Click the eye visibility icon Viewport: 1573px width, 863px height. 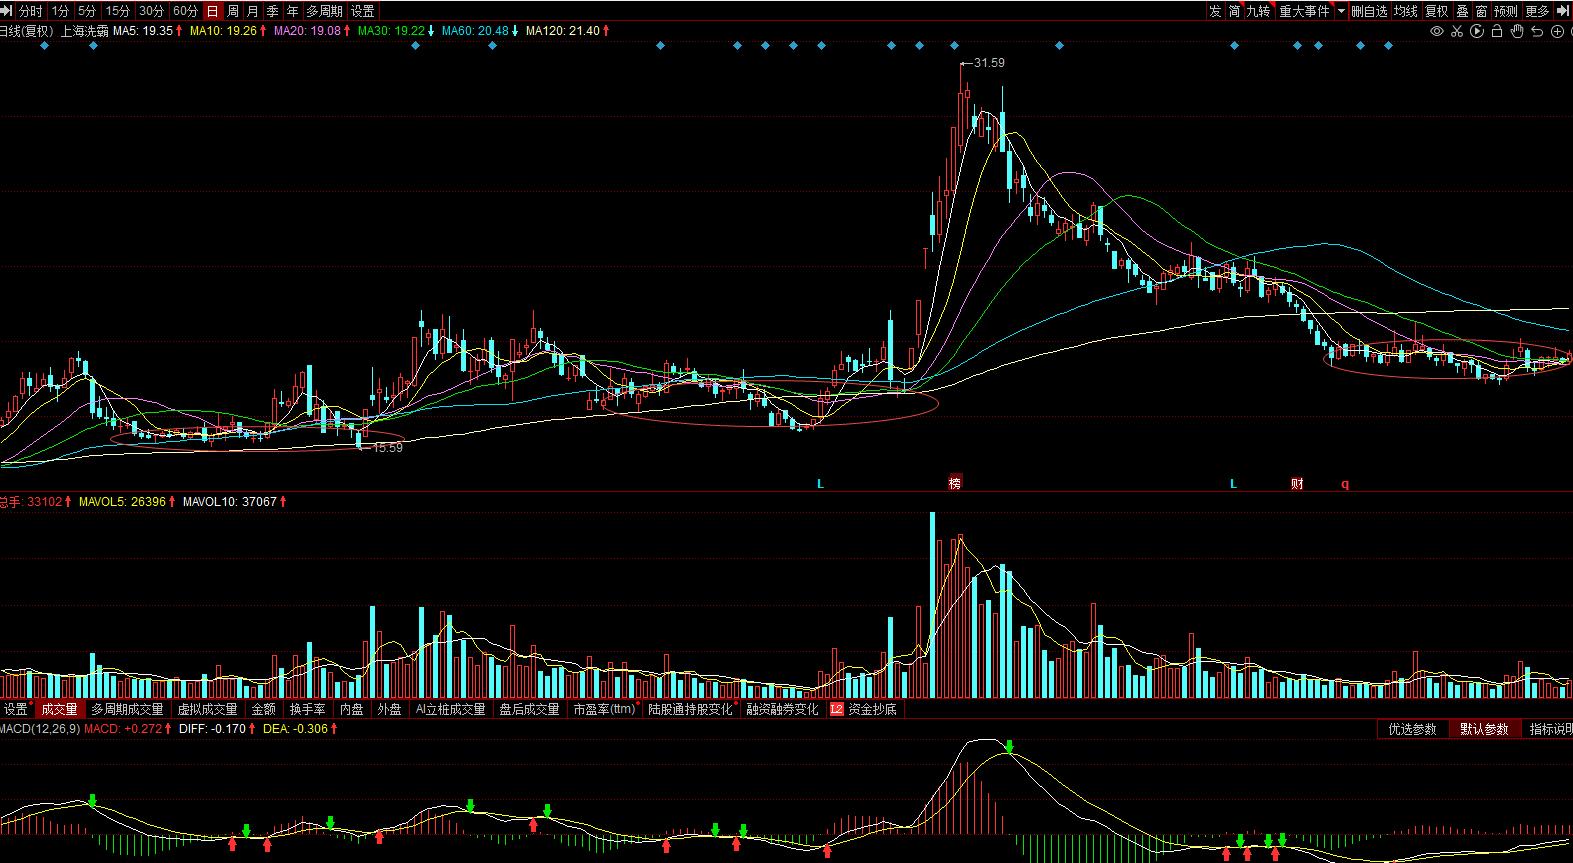[x=1437, y=31]
